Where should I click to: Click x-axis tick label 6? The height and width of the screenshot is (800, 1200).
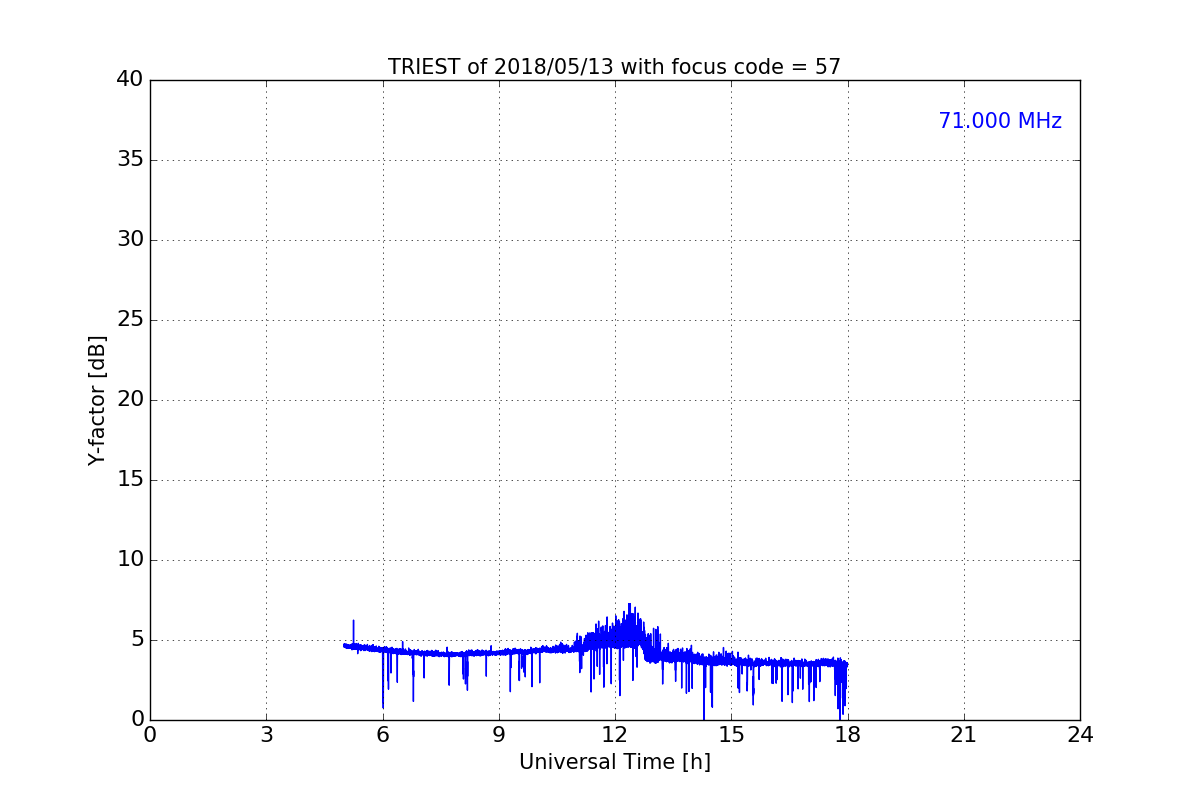click(x=383, y=735)
